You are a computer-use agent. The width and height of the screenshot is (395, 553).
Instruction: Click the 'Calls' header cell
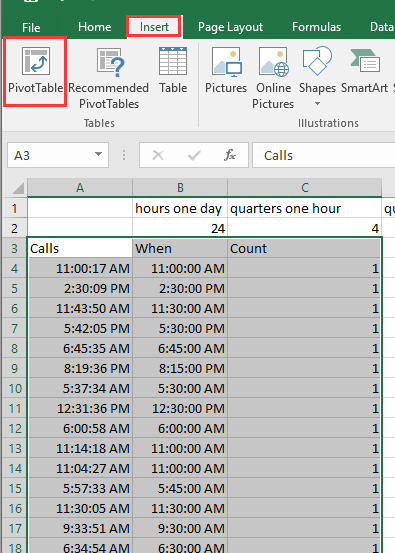tap(80, 248)
